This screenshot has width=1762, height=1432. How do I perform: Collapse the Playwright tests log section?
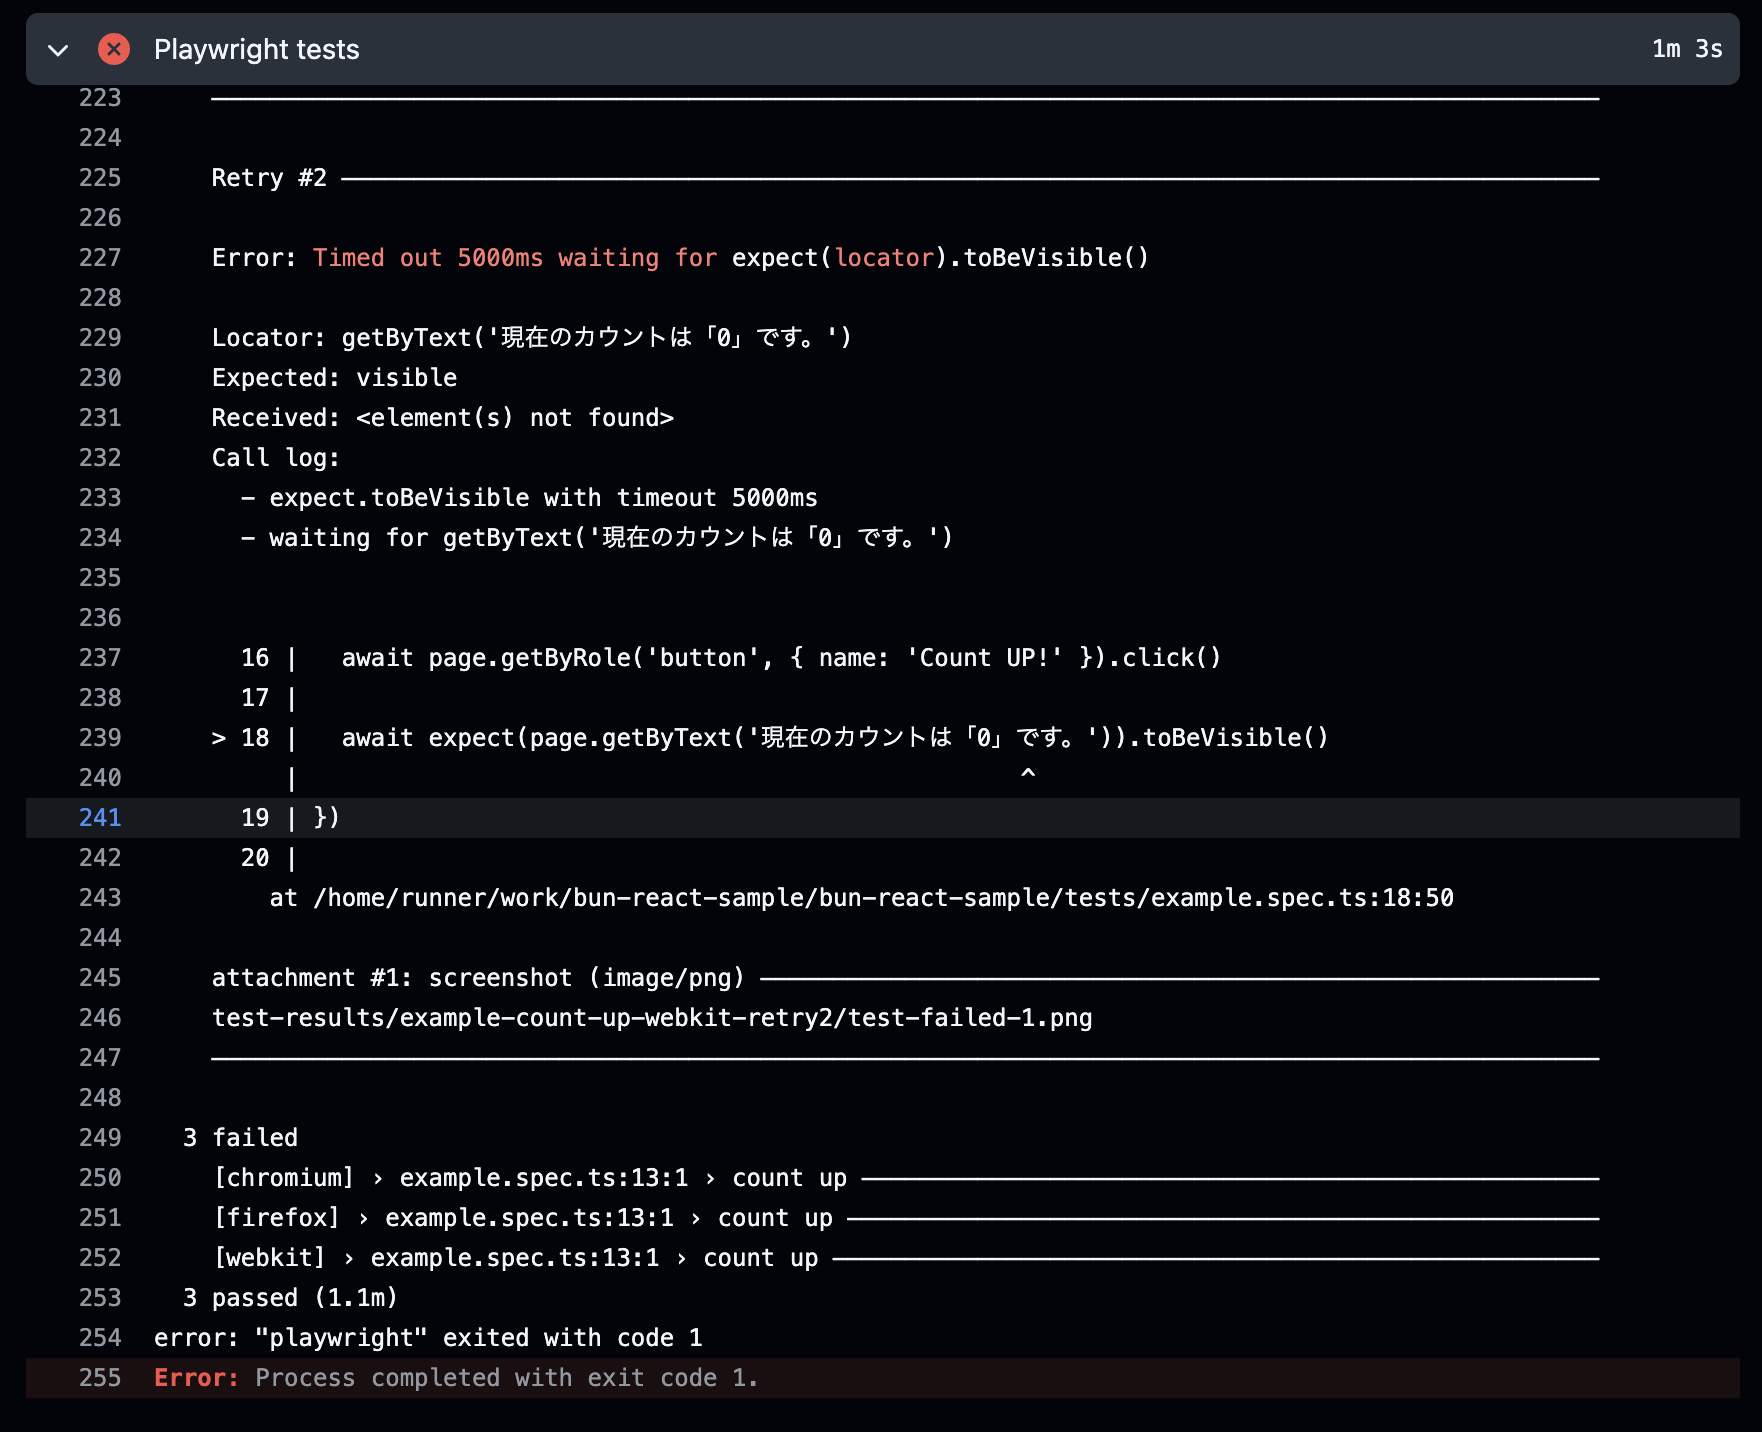click(x=57, y=49)
